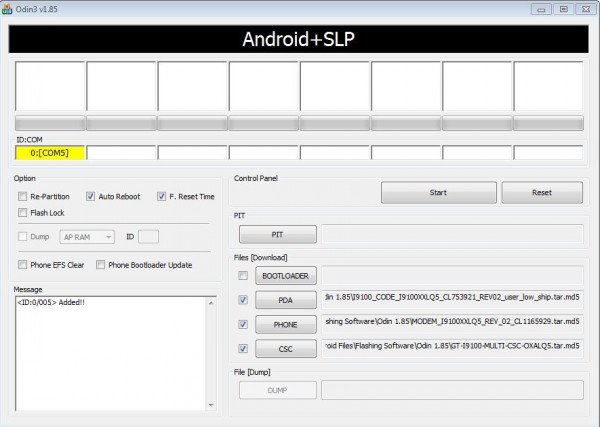Open the AP RAM dropdown
This screenshot has height=427, width=600.
click(x=87, y=237)
